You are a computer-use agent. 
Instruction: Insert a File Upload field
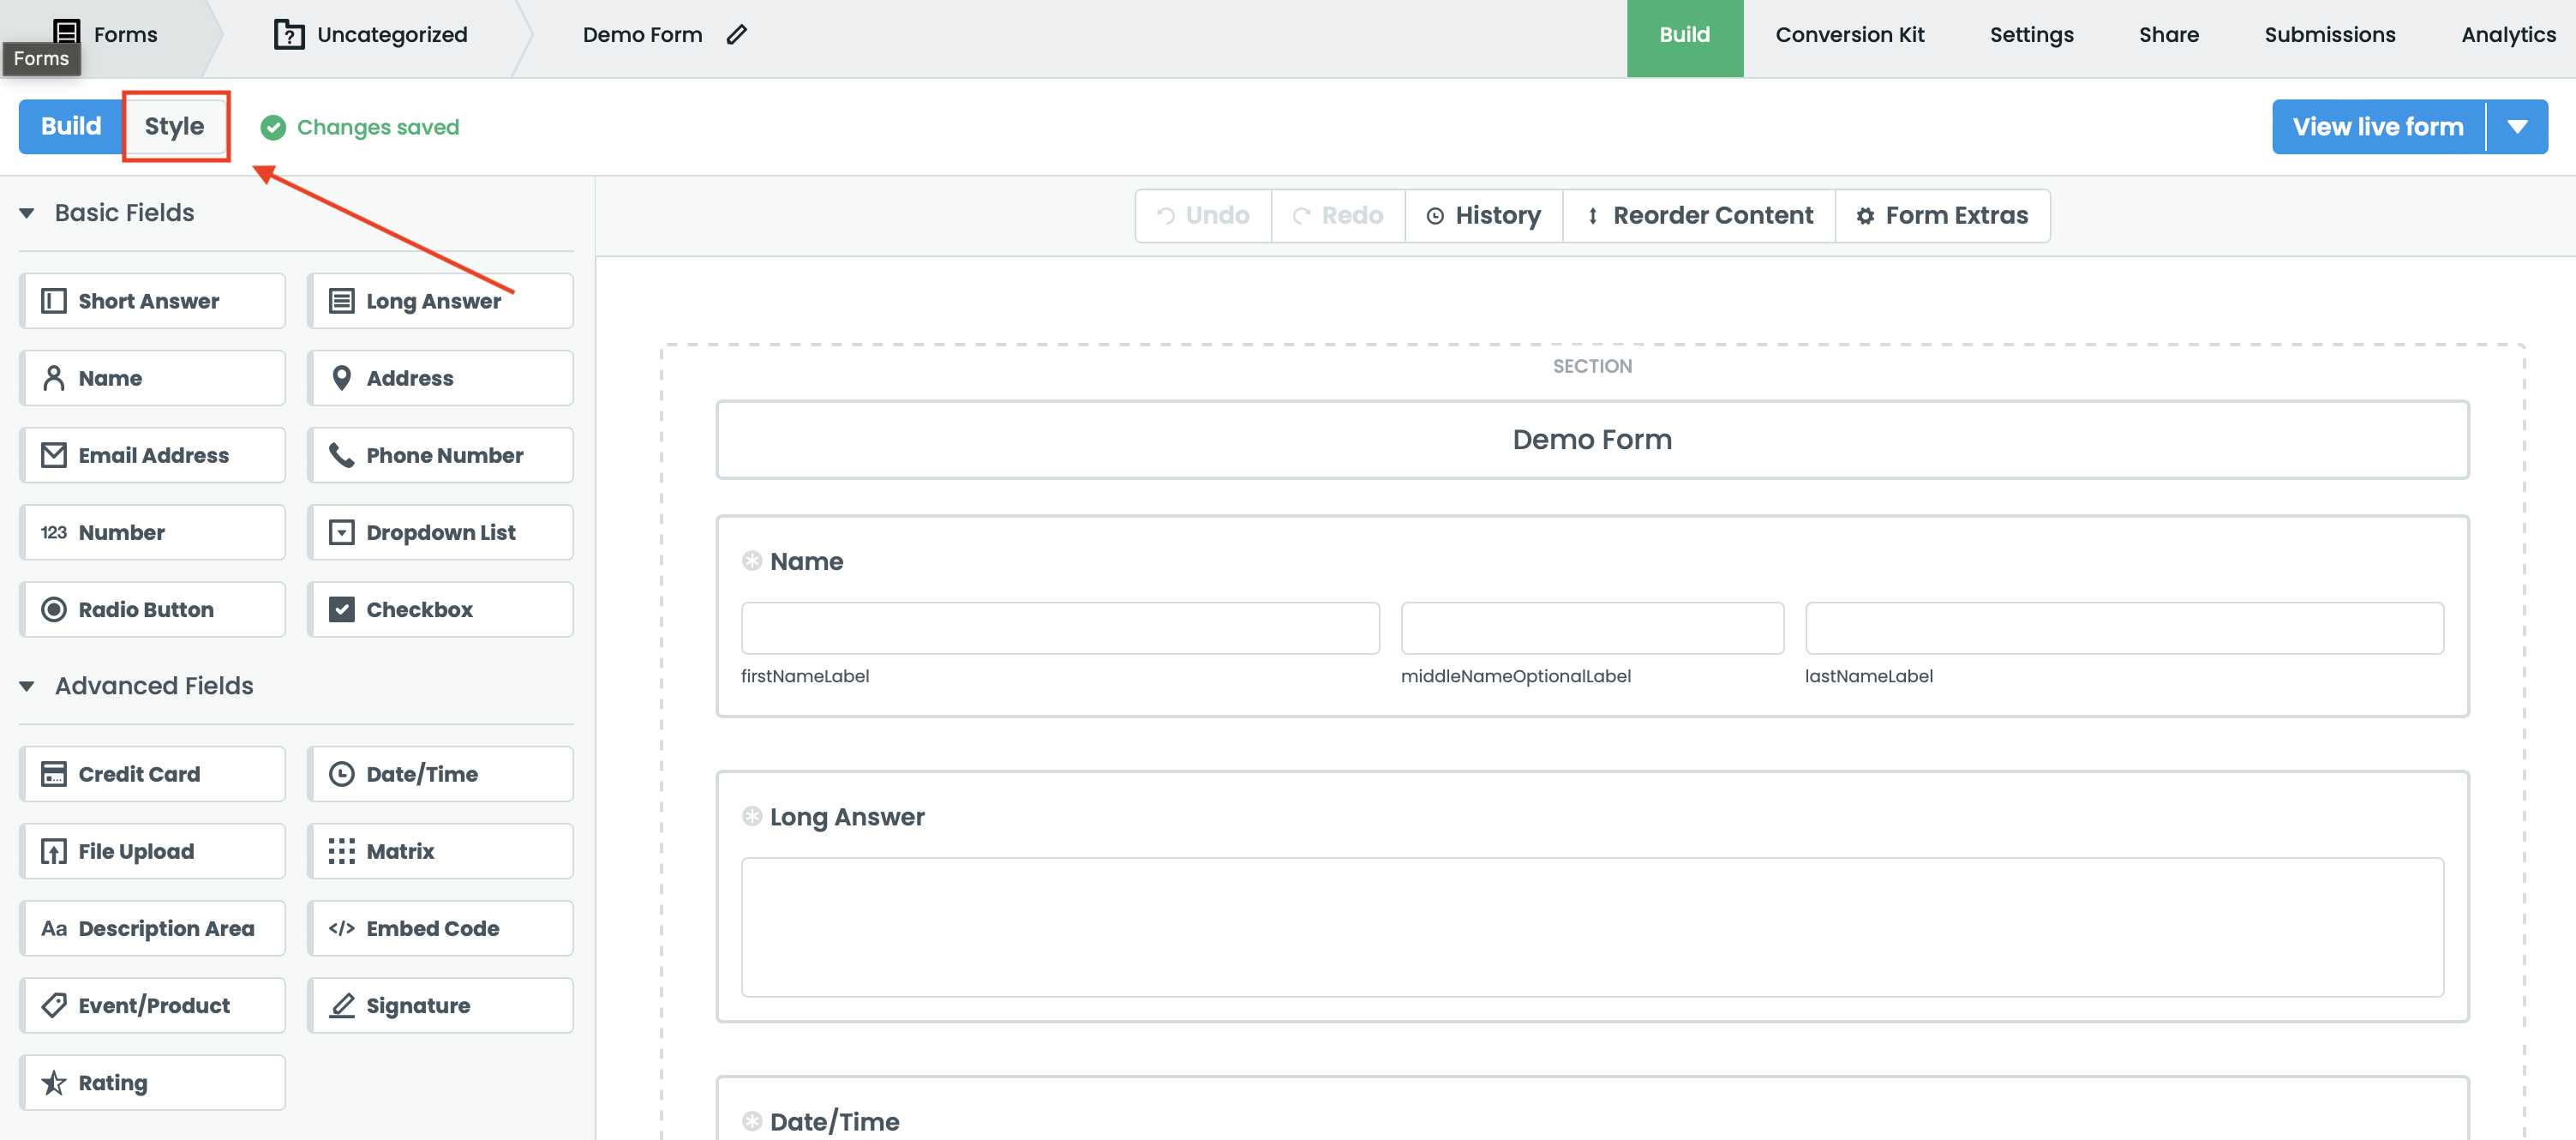click(x=152, y=850)
